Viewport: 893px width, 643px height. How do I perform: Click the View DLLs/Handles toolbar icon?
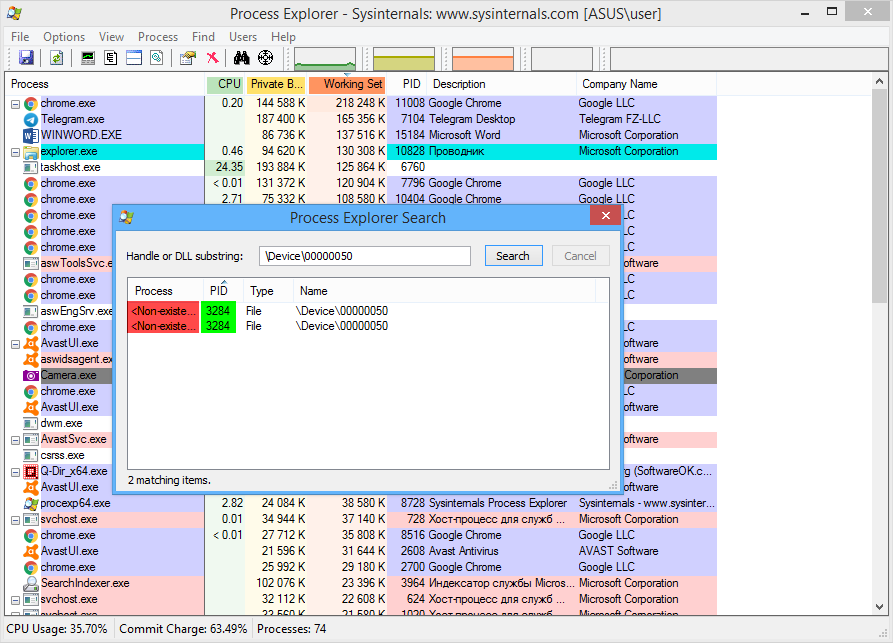(x=157, y=58)
